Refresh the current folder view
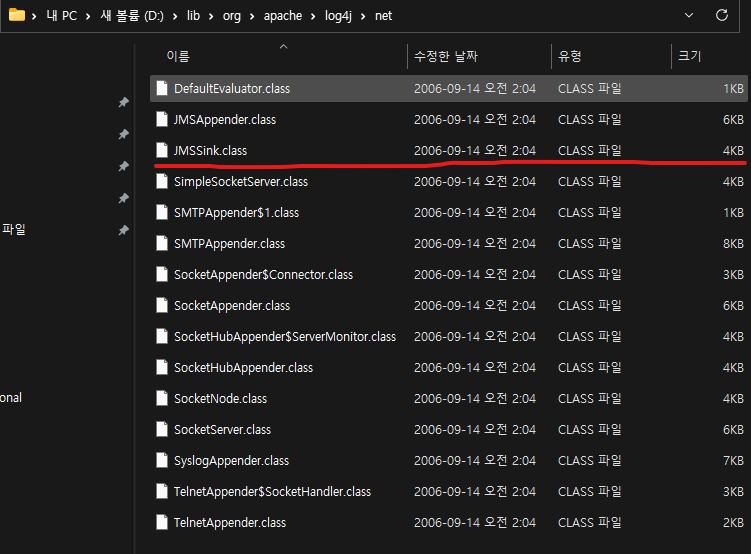 722,15
